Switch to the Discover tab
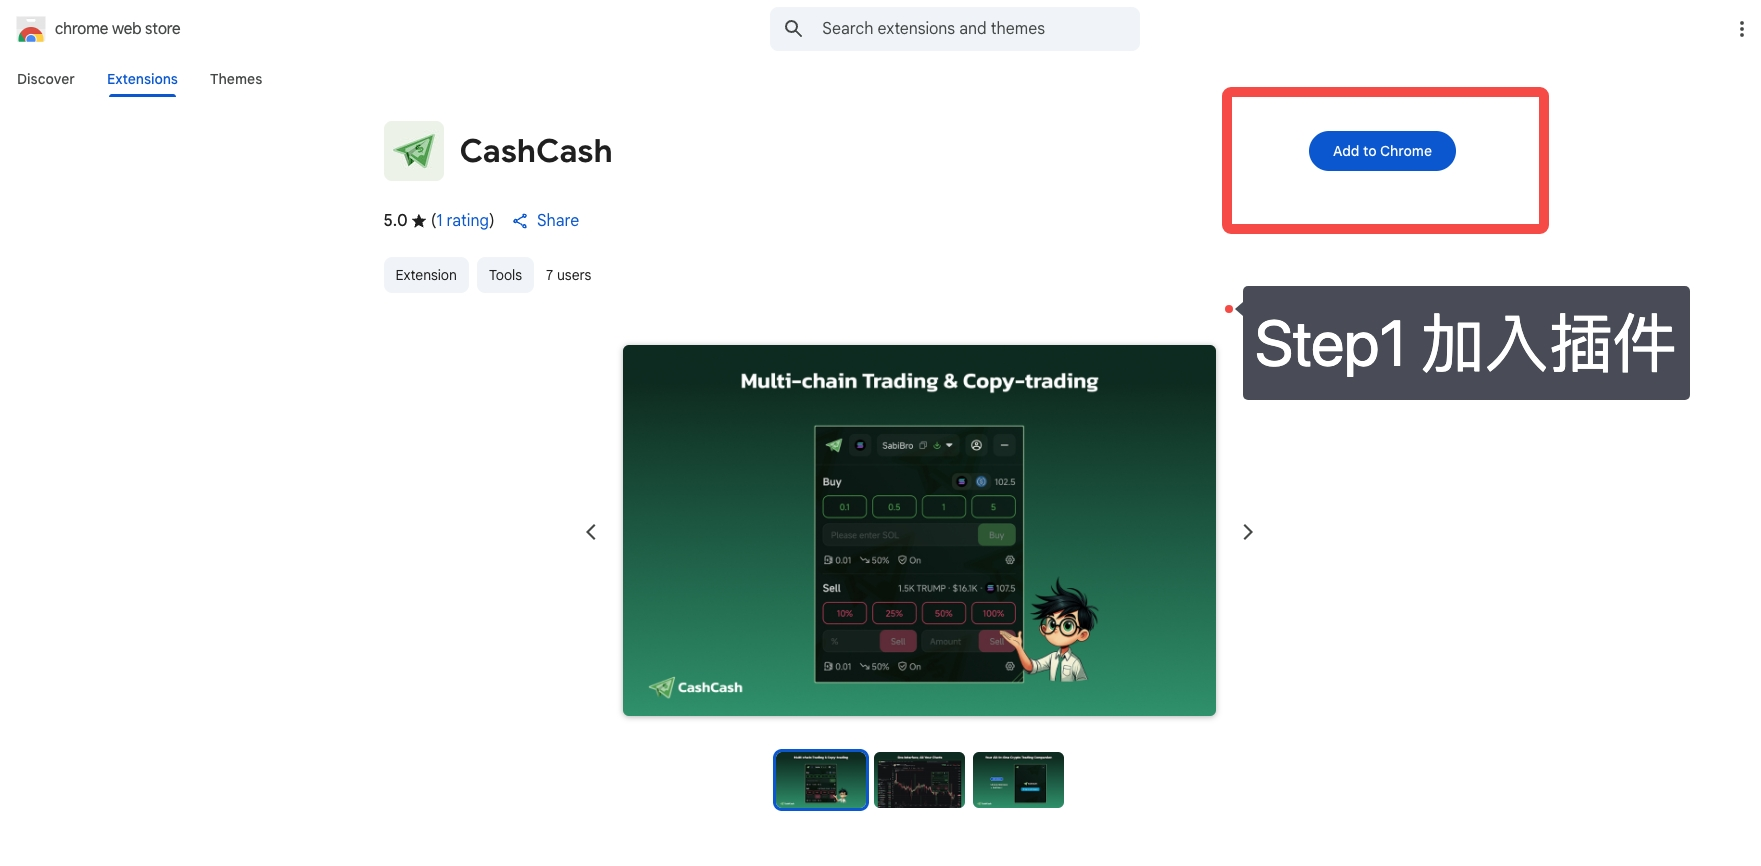This screenshot has width=1761, height=866. (46, 79)
